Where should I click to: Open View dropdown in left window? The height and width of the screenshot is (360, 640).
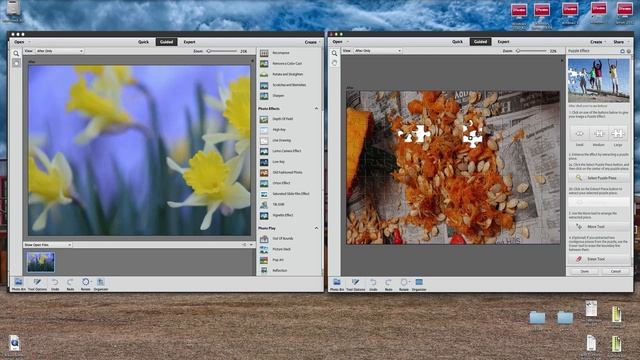tap(60, 51)
